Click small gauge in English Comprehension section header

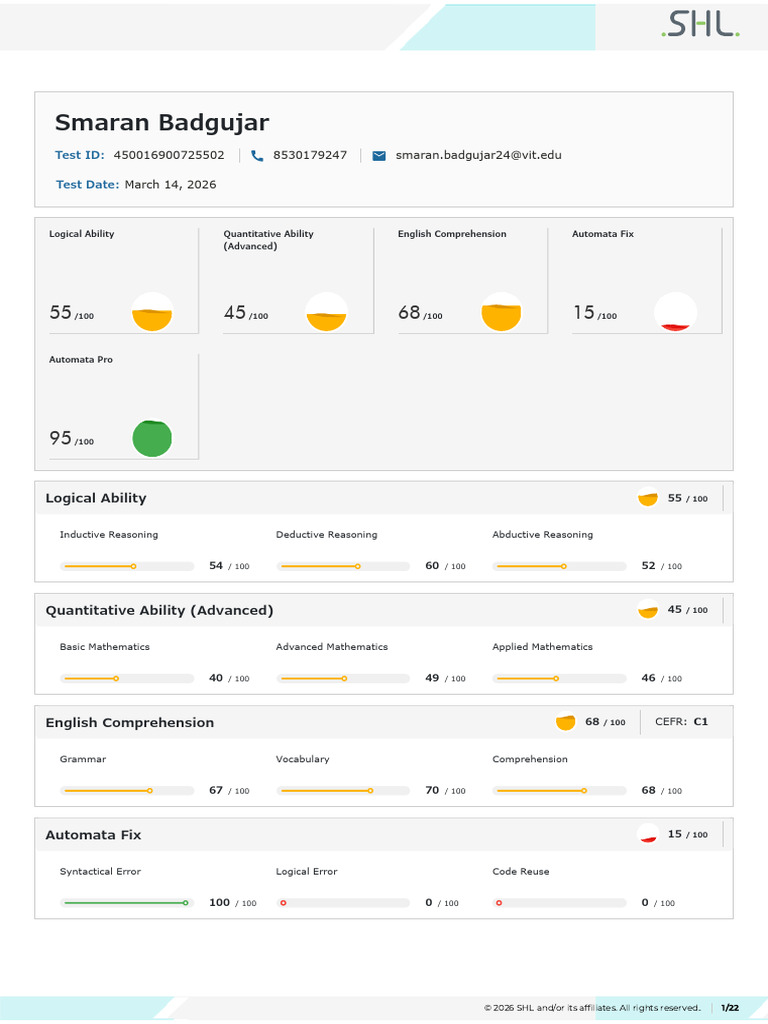coord(566,722)
